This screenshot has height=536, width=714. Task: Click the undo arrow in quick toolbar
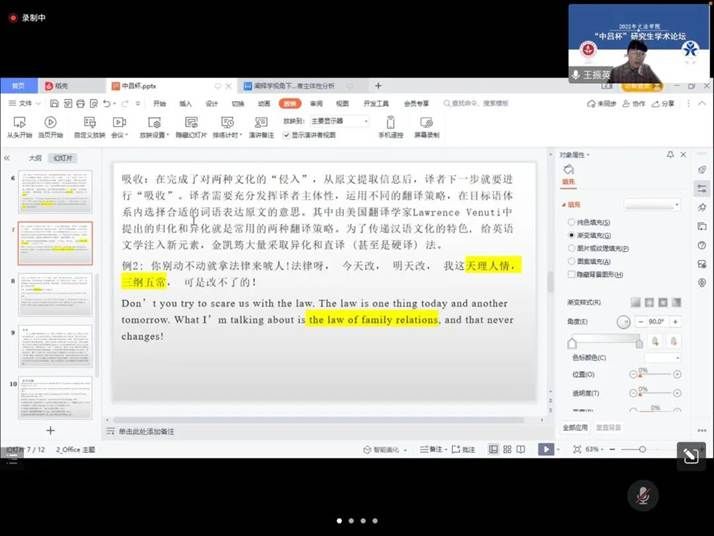click(x=106, y=103)
